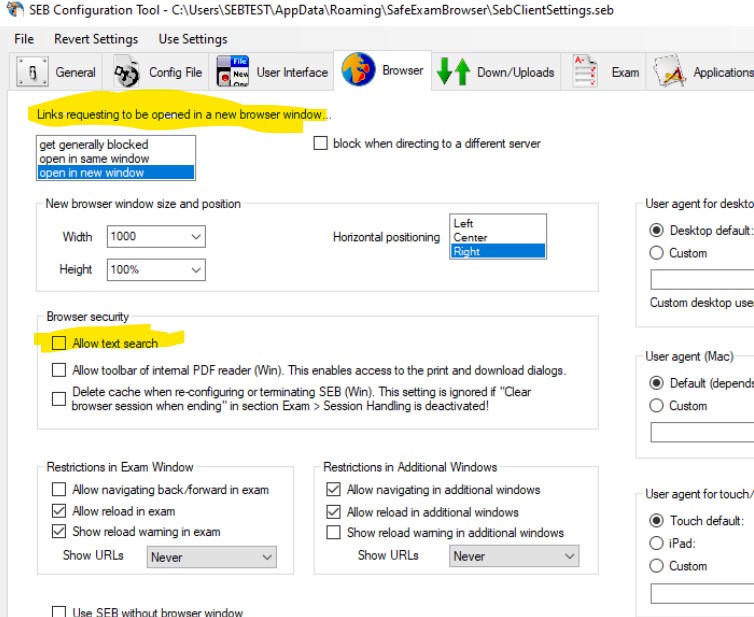Viewport: 754px width, 617px height.
Task: Enable Show reload warning in additional windows
Action: coord(333,532)
